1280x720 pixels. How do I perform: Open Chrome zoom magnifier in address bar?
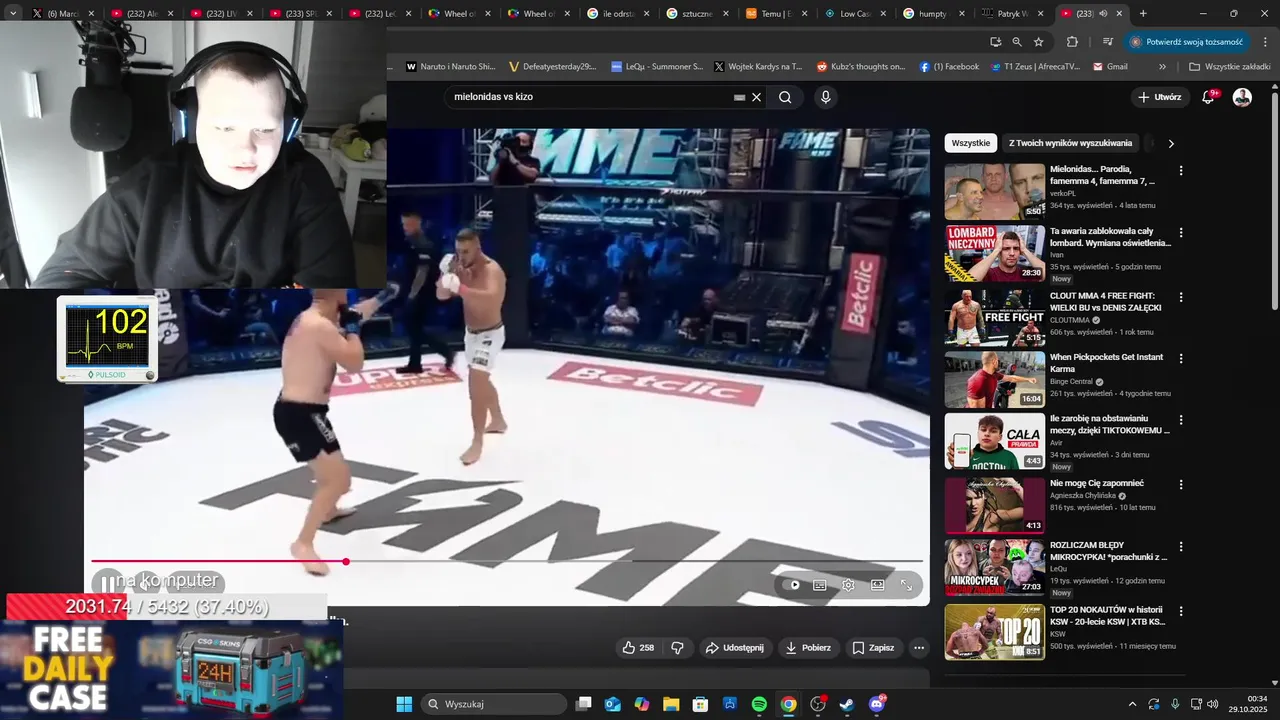(x=1017, y=42)
